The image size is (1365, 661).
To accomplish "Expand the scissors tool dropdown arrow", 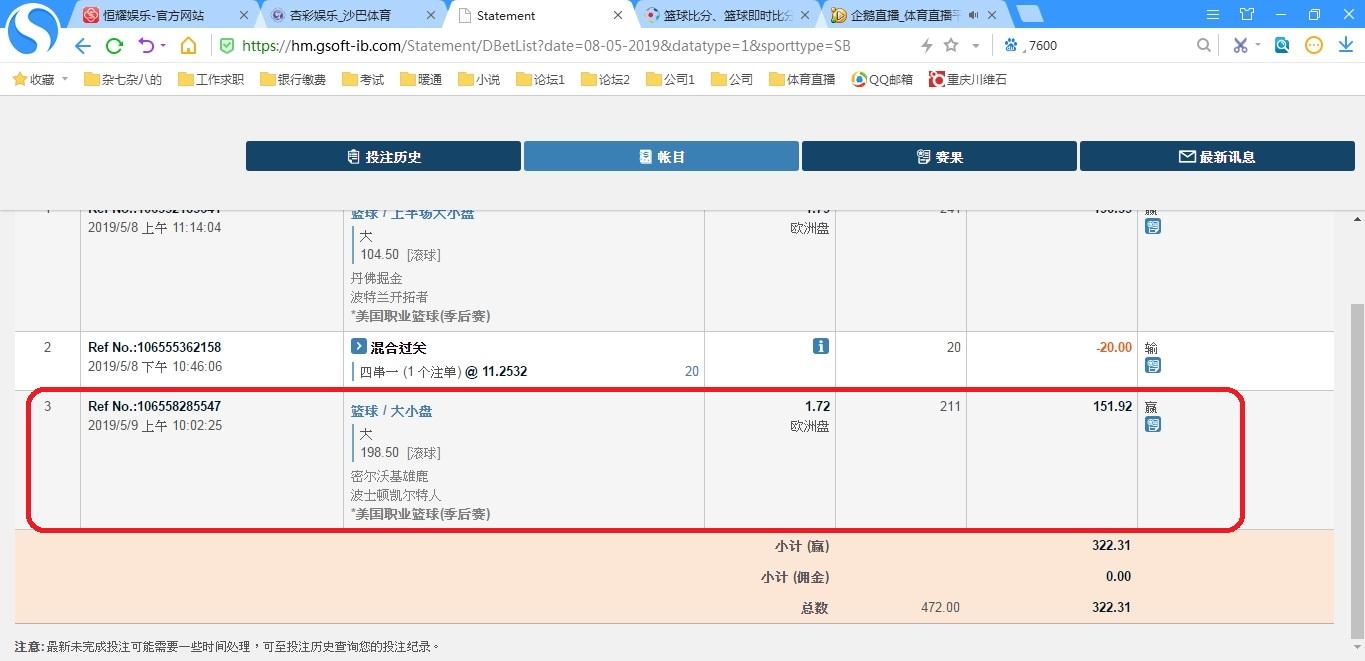I will (x=1258, y=46).
